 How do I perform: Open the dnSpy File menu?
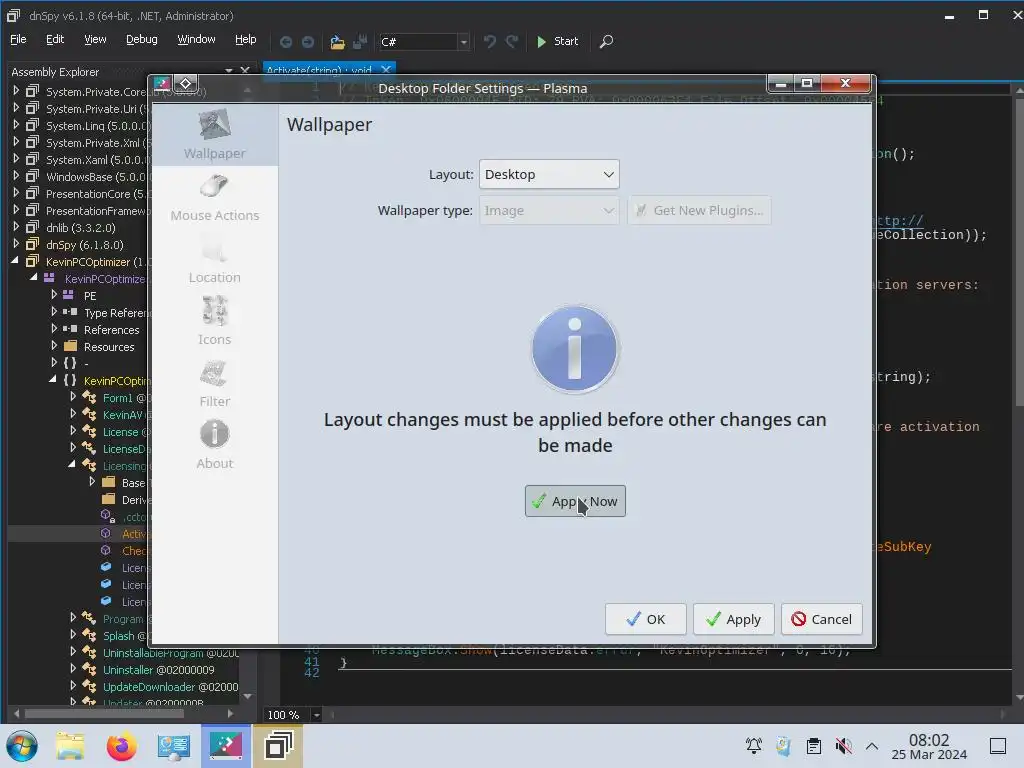click(18, 40)
